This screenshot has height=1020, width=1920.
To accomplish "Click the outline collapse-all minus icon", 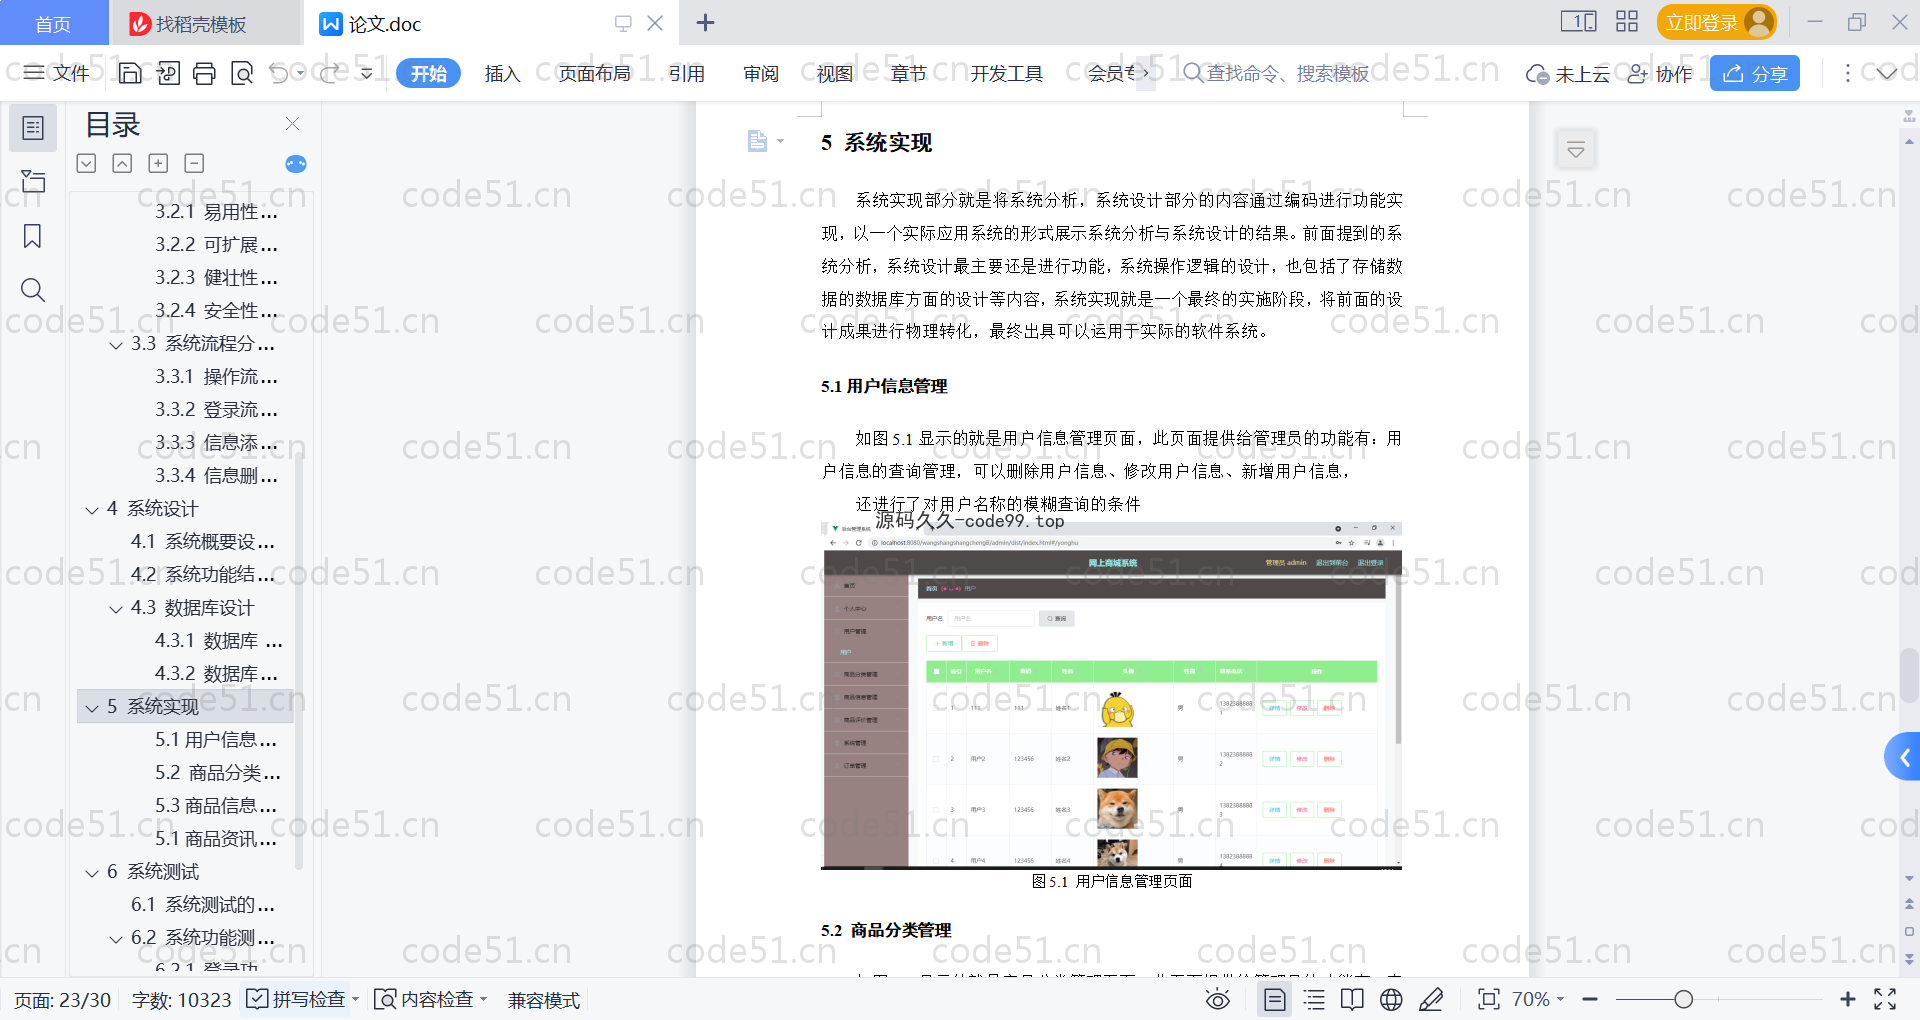I will click(x=195, y=163).
